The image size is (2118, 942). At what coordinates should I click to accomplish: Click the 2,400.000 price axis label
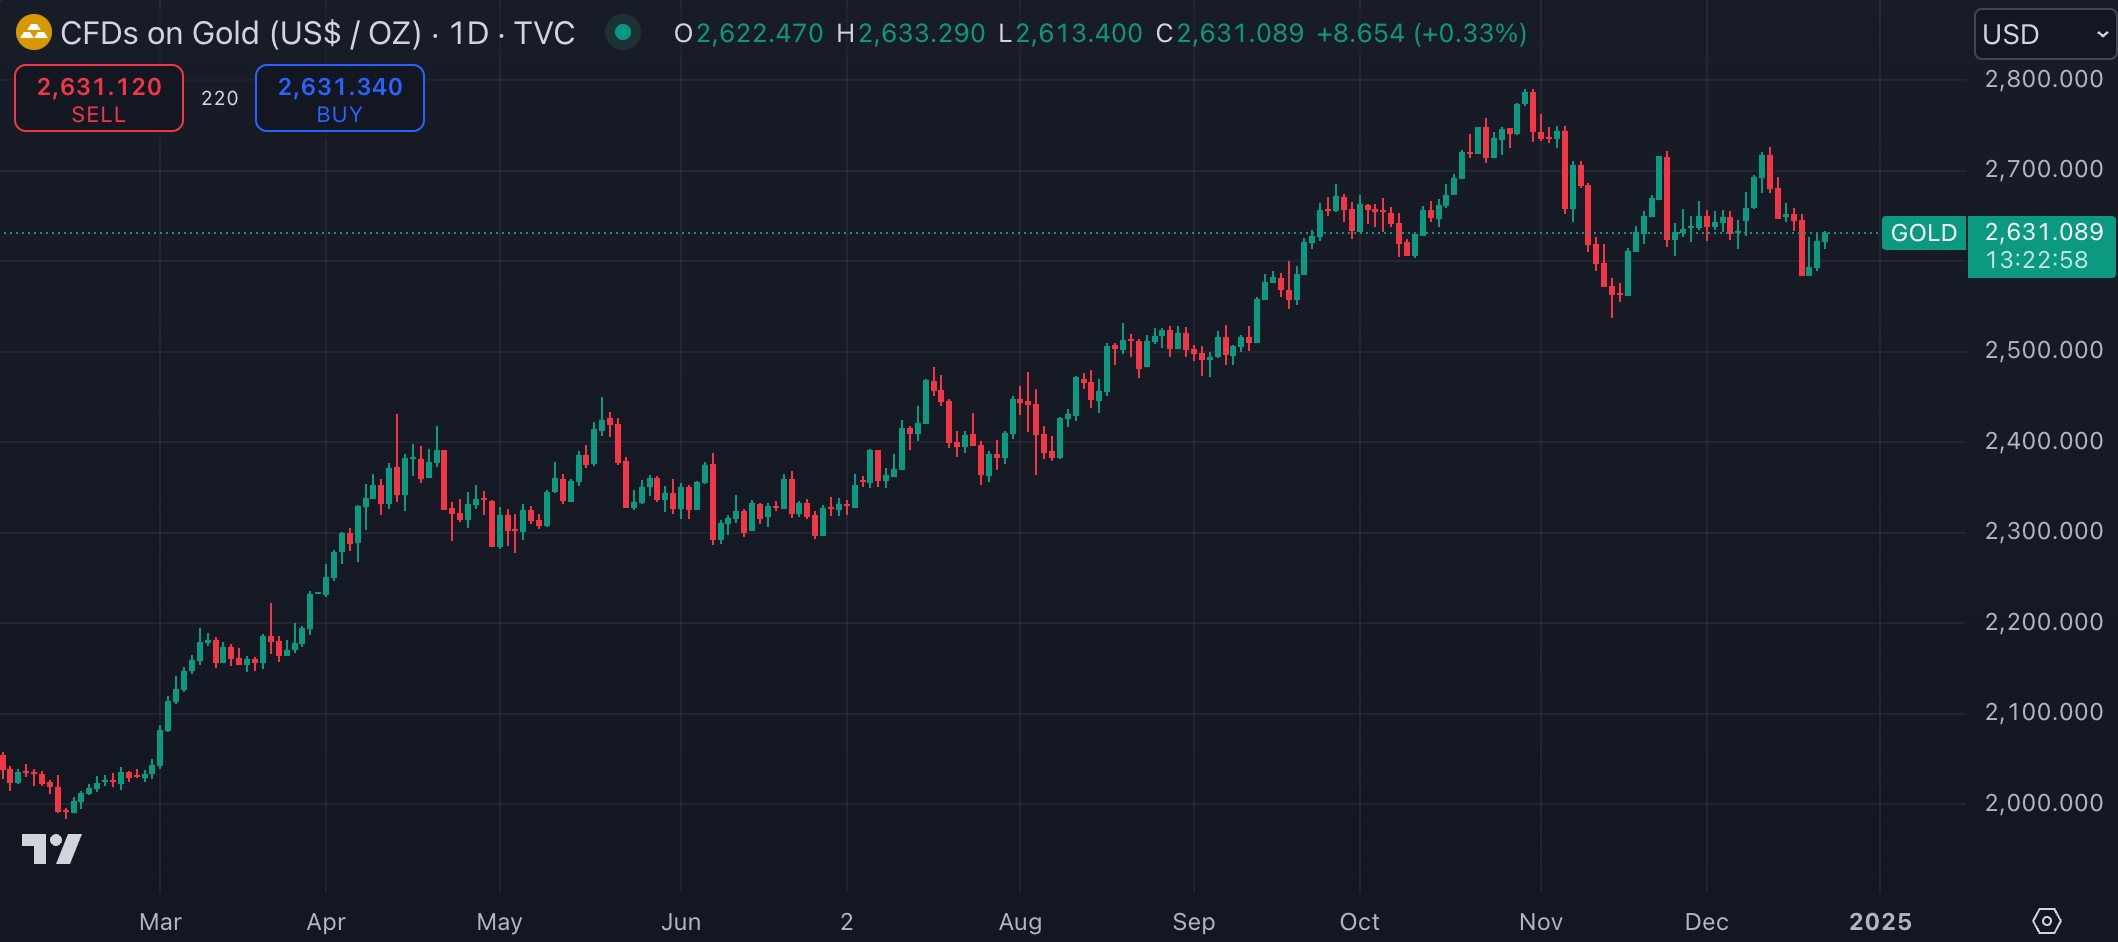click(x=2044, y=441)
